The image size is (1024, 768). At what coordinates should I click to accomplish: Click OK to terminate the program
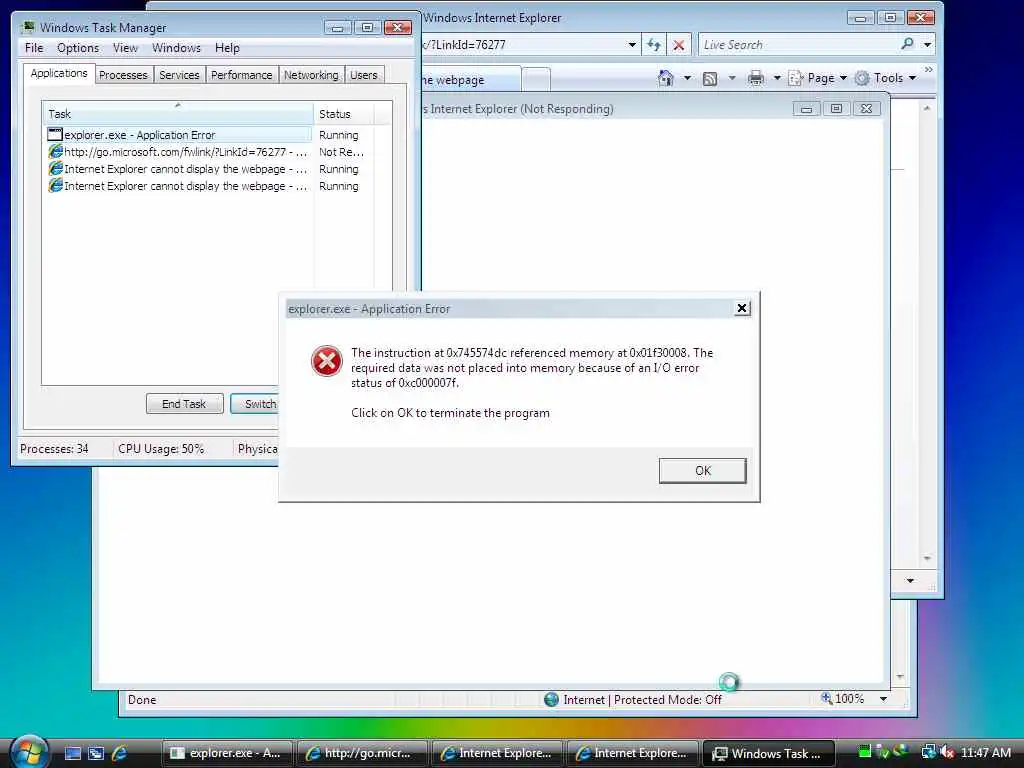(x=702, y=471)
